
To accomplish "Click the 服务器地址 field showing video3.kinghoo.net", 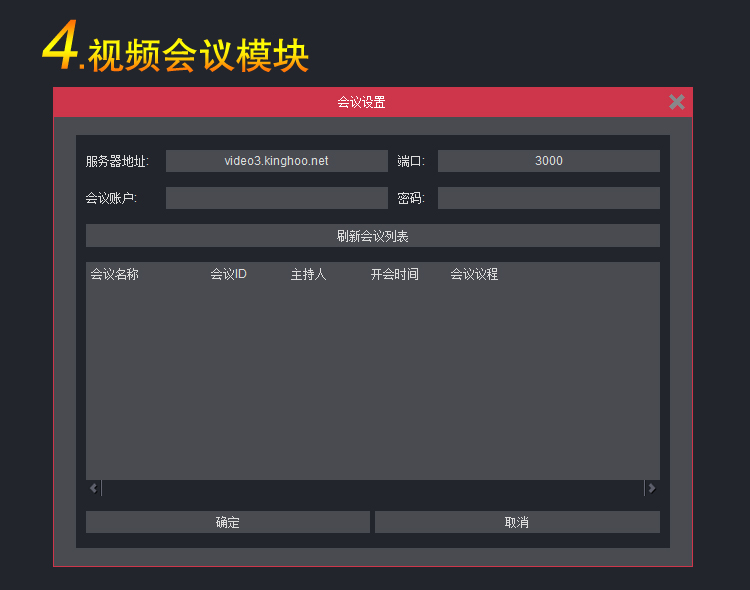I will [276, 161].
